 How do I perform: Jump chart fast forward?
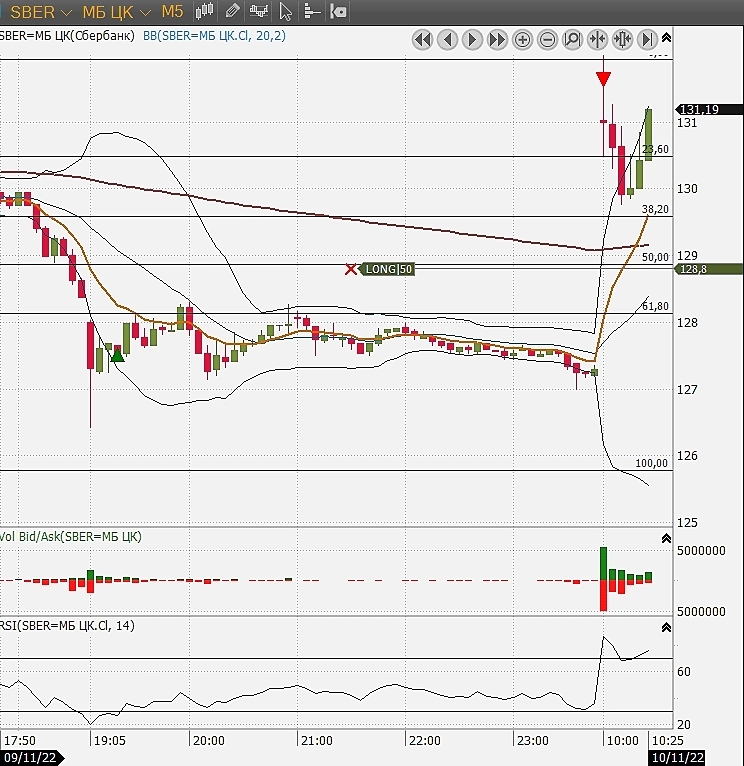(x=497, y=40)
